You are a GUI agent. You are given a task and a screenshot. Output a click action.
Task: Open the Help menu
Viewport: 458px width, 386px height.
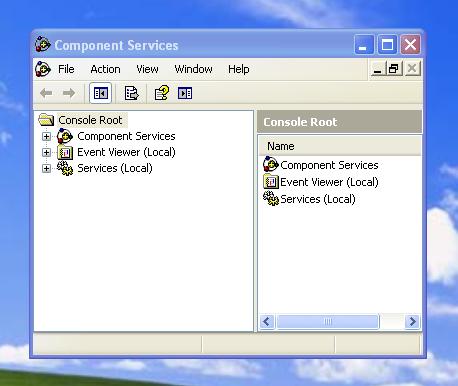[239, 69]
